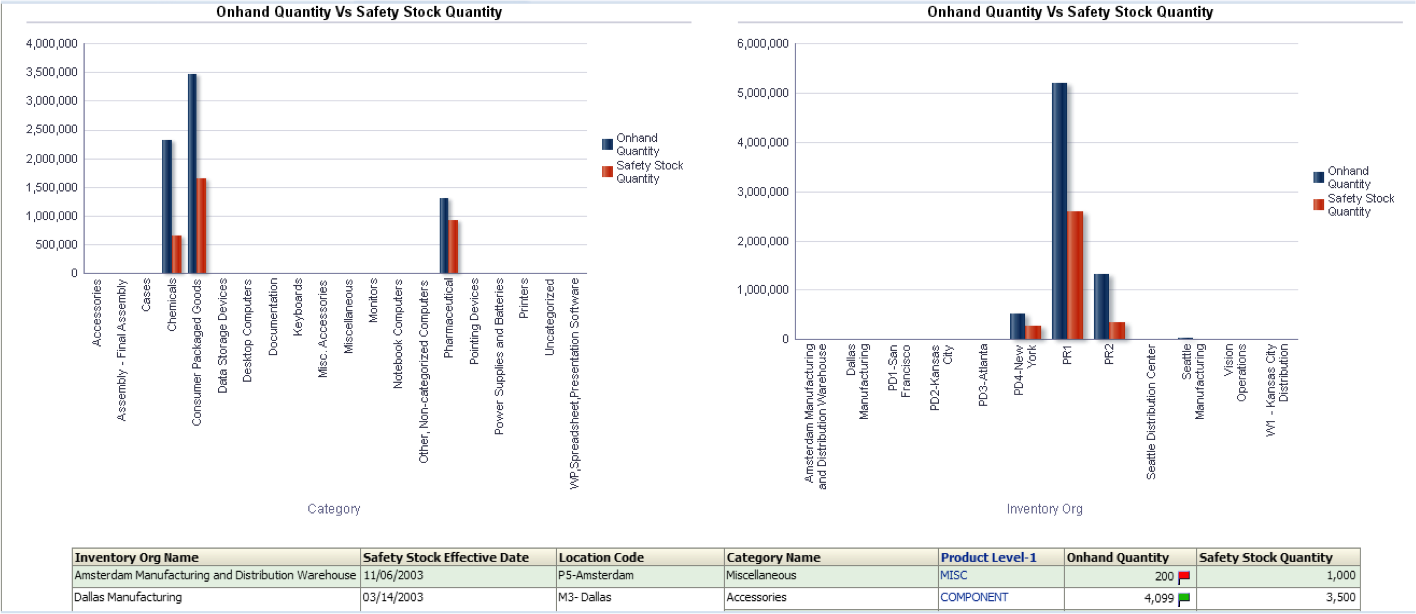Select the blue Onhand bar for Consumer Packaged Goods
The image size is (1416, 614).
click(x=192, y=173)
